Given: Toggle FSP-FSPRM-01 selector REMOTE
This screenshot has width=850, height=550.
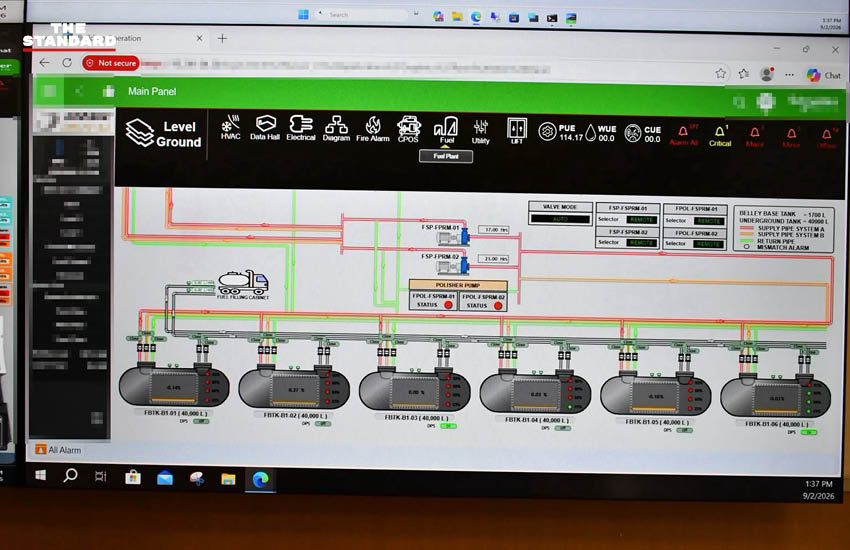Looking at the screenshot, I should click(642, 219).
